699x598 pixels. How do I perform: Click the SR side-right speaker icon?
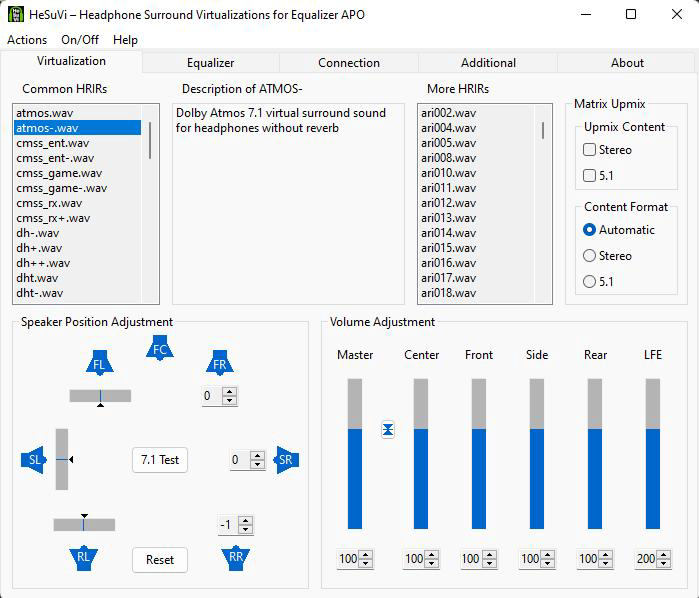point(286,460)
